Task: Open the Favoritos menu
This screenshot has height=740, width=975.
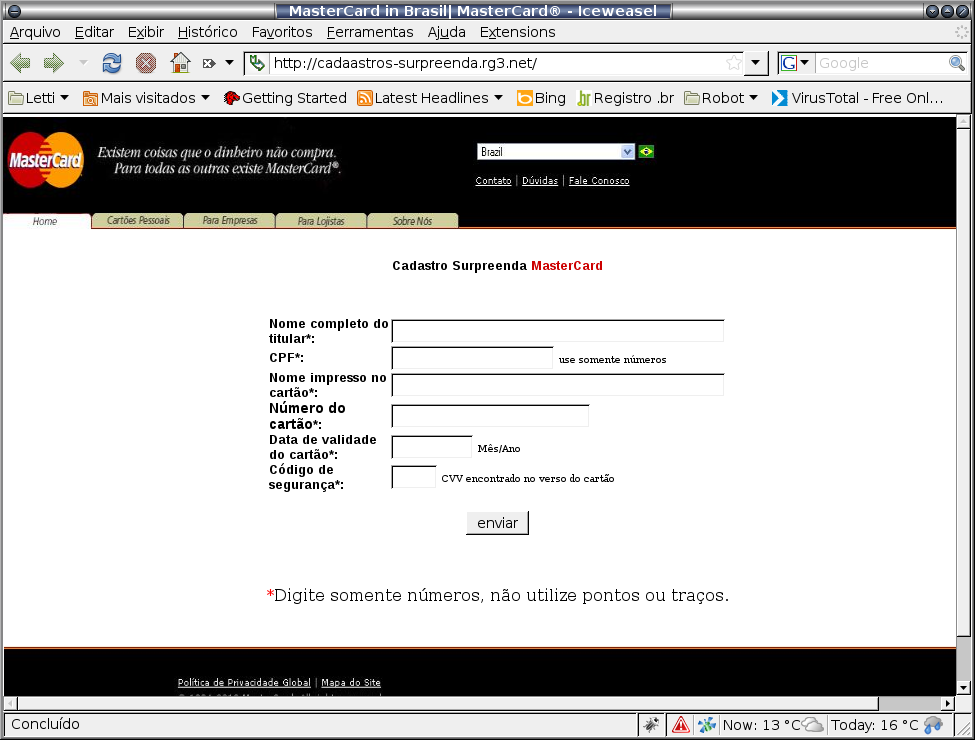Action: point(282,32)
